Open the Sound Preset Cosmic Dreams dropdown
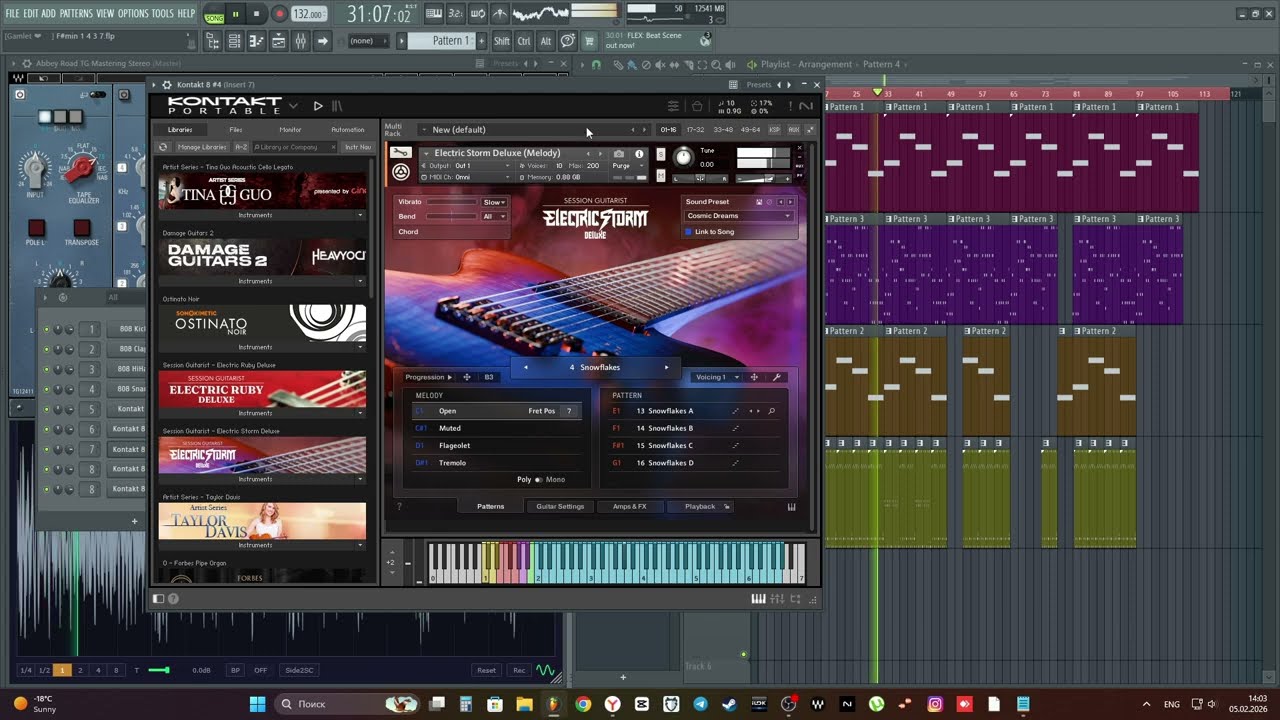Screen dimensions: 1280x720 [x=738, y=216]
